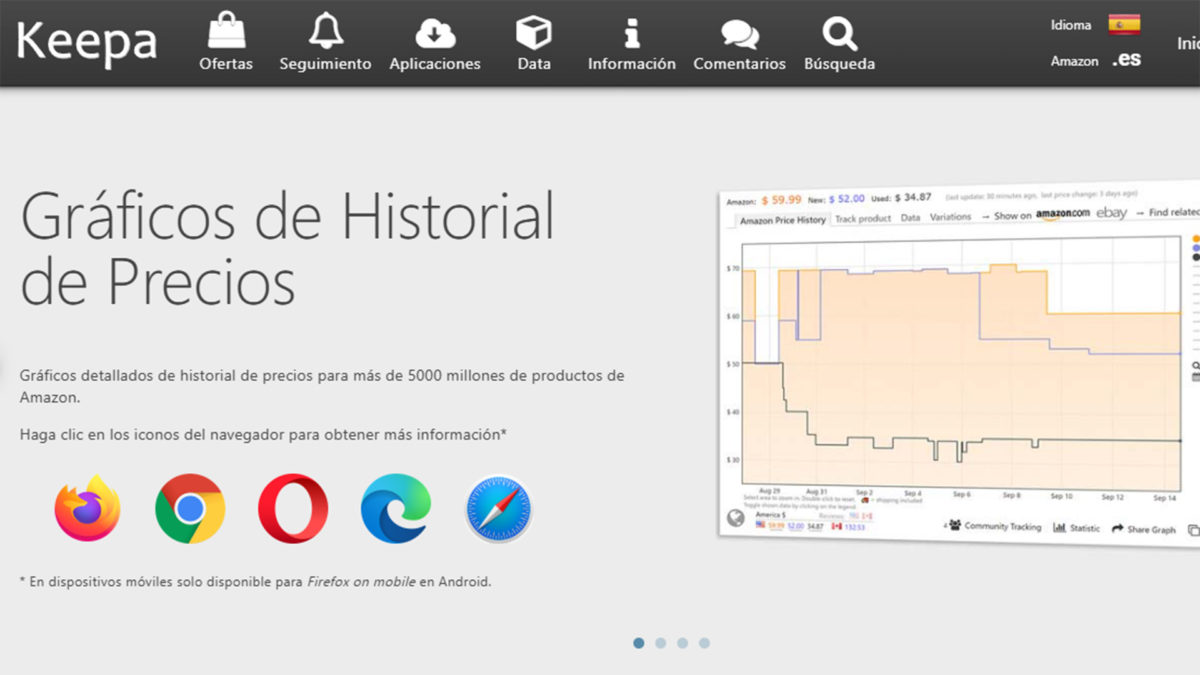
Task: Click the Safari browser icon
Action: point(499,509)
